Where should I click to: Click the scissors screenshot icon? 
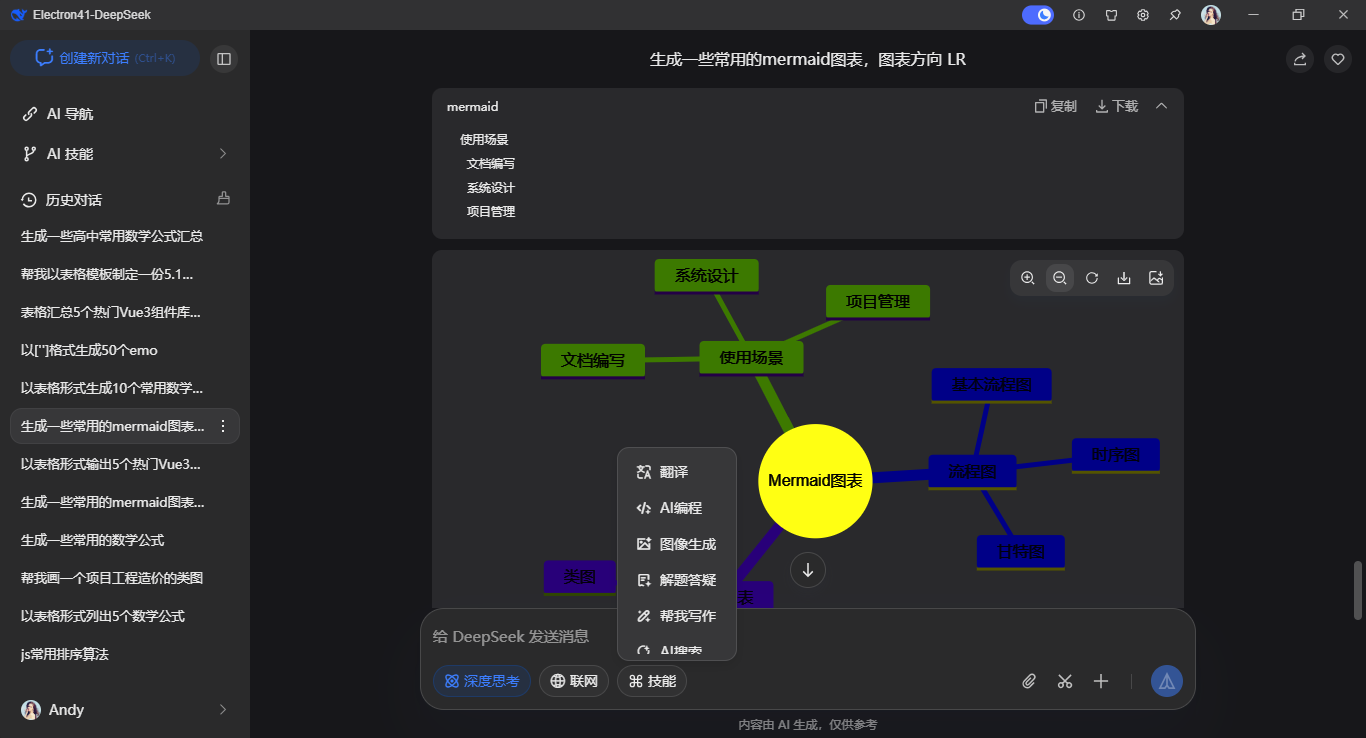[1065, 681]
